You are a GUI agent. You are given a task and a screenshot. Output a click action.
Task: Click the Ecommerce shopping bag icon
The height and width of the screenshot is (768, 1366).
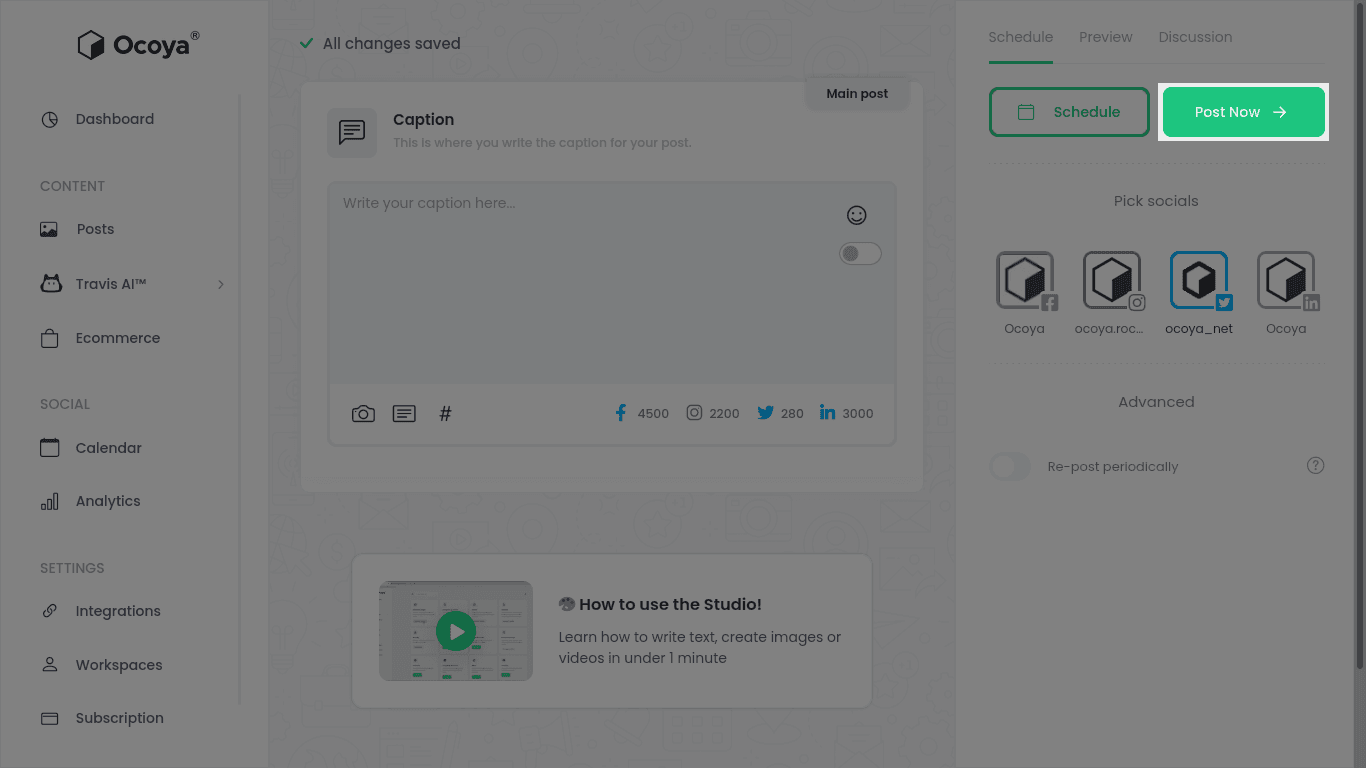[49, 338]
